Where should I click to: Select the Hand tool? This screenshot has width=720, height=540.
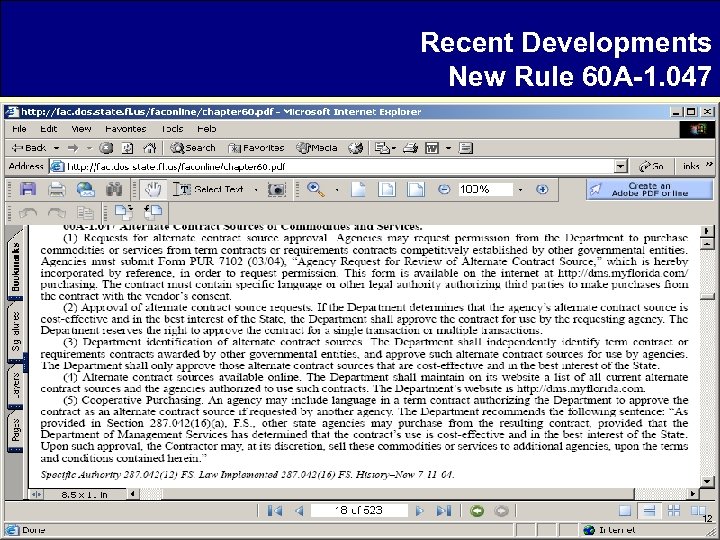click(x=153, y=189)
